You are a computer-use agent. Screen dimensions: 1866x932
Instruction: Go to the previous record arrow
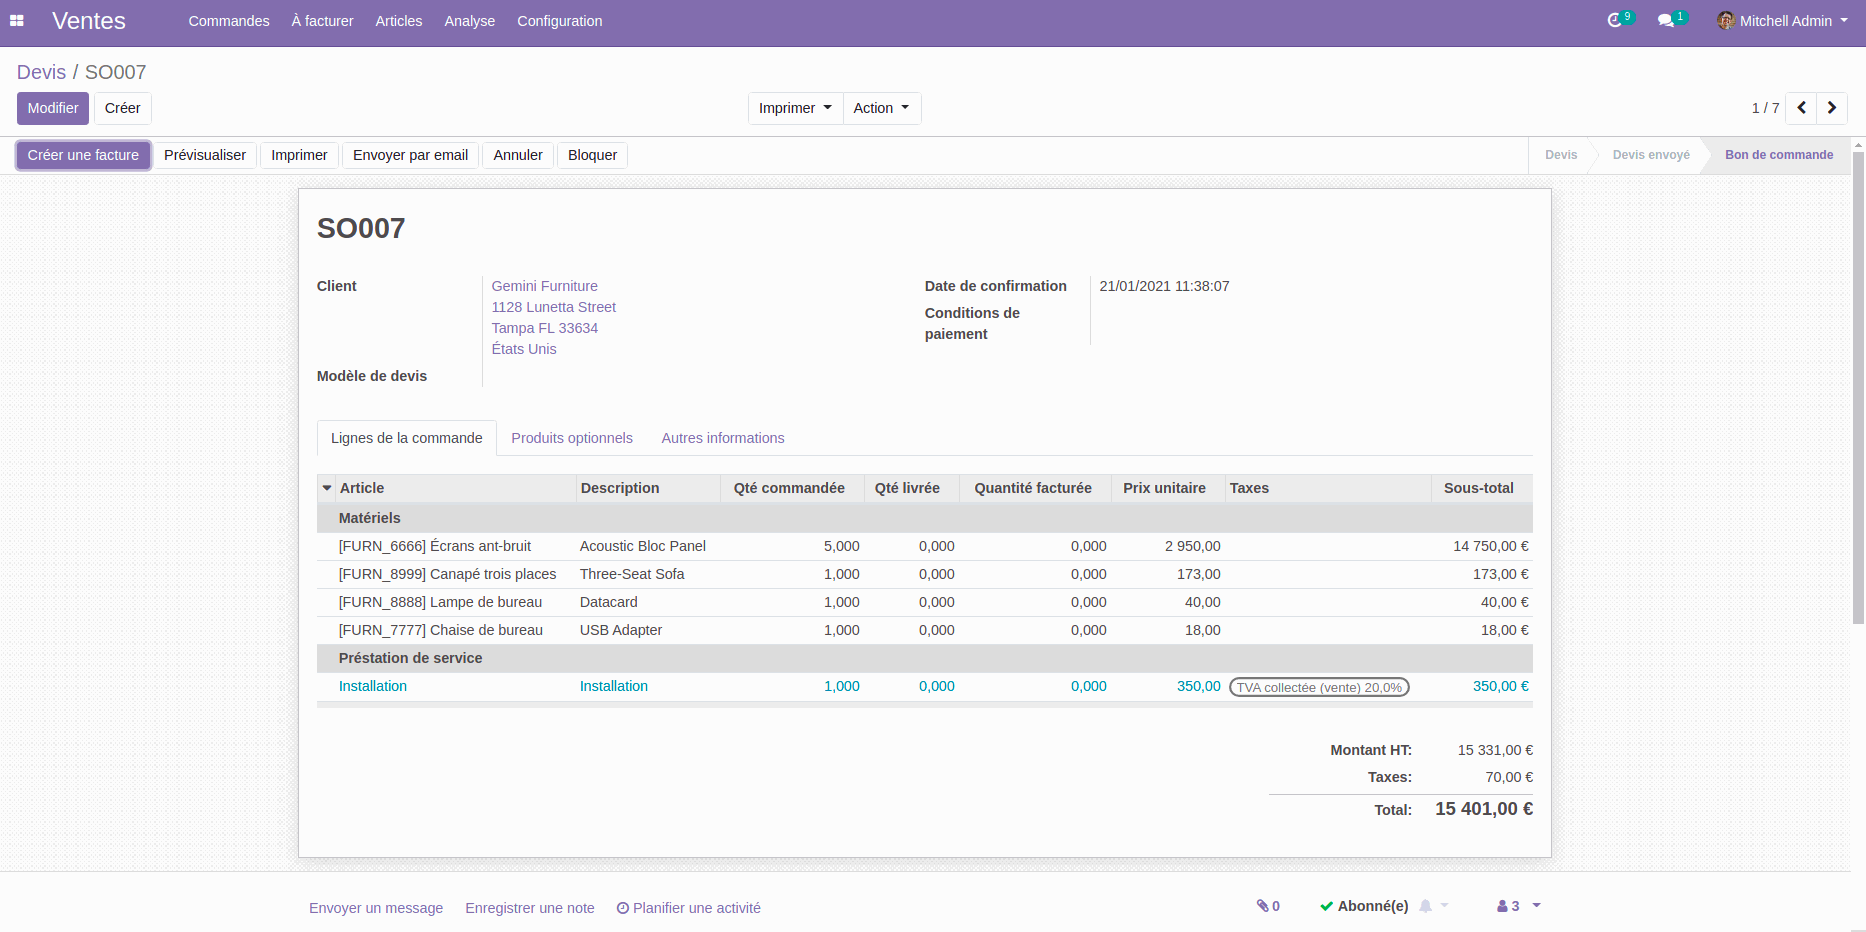1801,108
